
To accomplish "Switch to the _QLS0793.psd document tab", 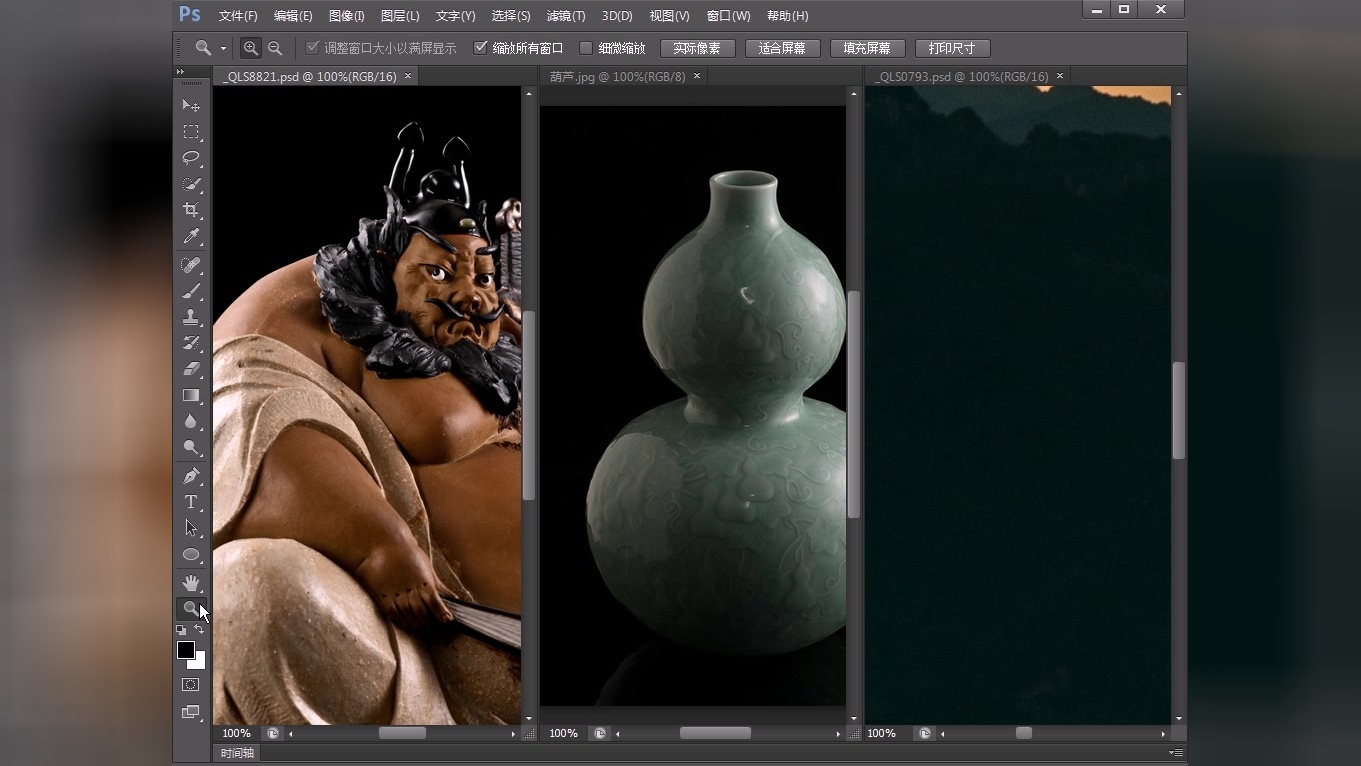I will tap(960, 76).
